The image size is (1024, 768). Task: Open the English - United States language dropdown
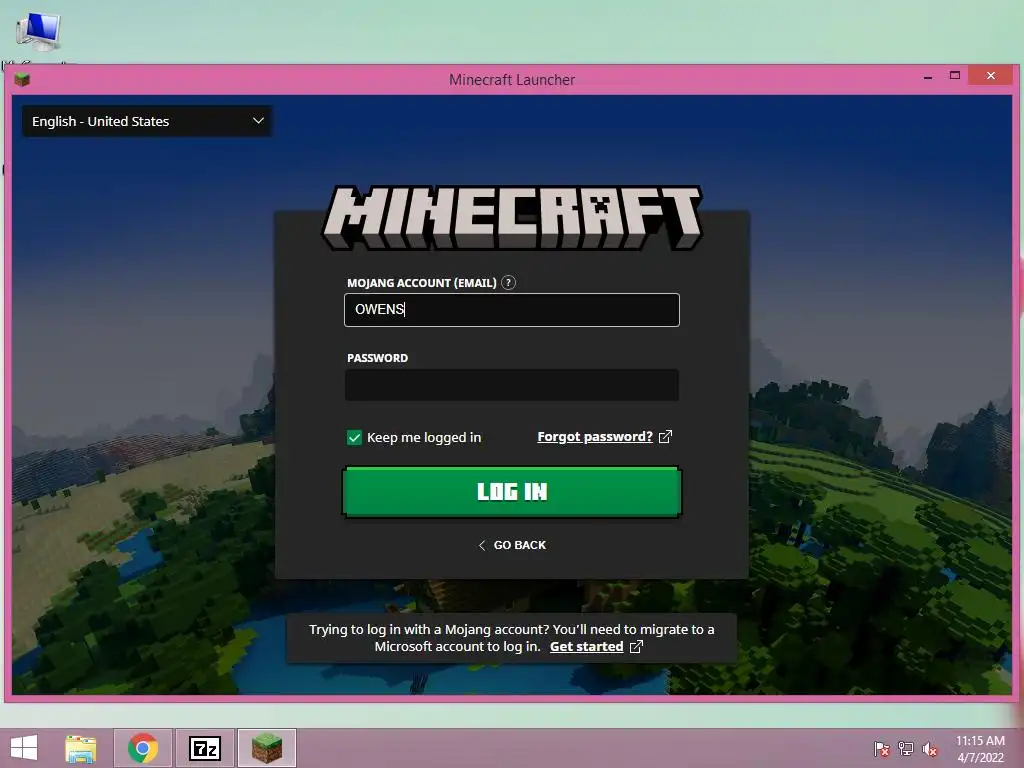147,121
